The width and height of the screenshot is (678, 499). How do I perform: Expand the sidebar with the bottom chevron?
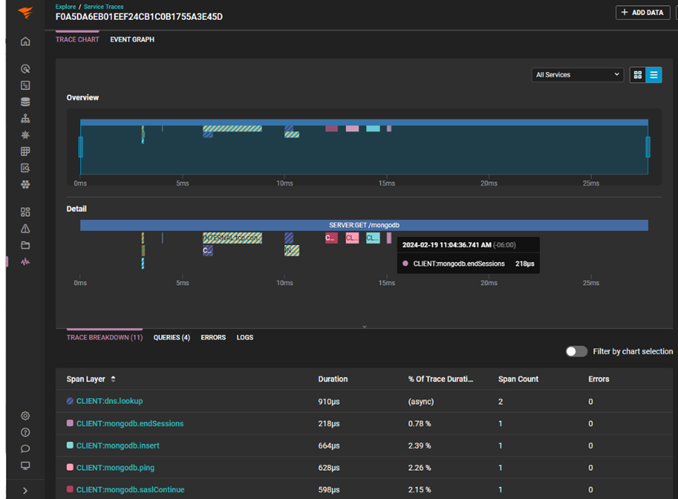point(25,491)
